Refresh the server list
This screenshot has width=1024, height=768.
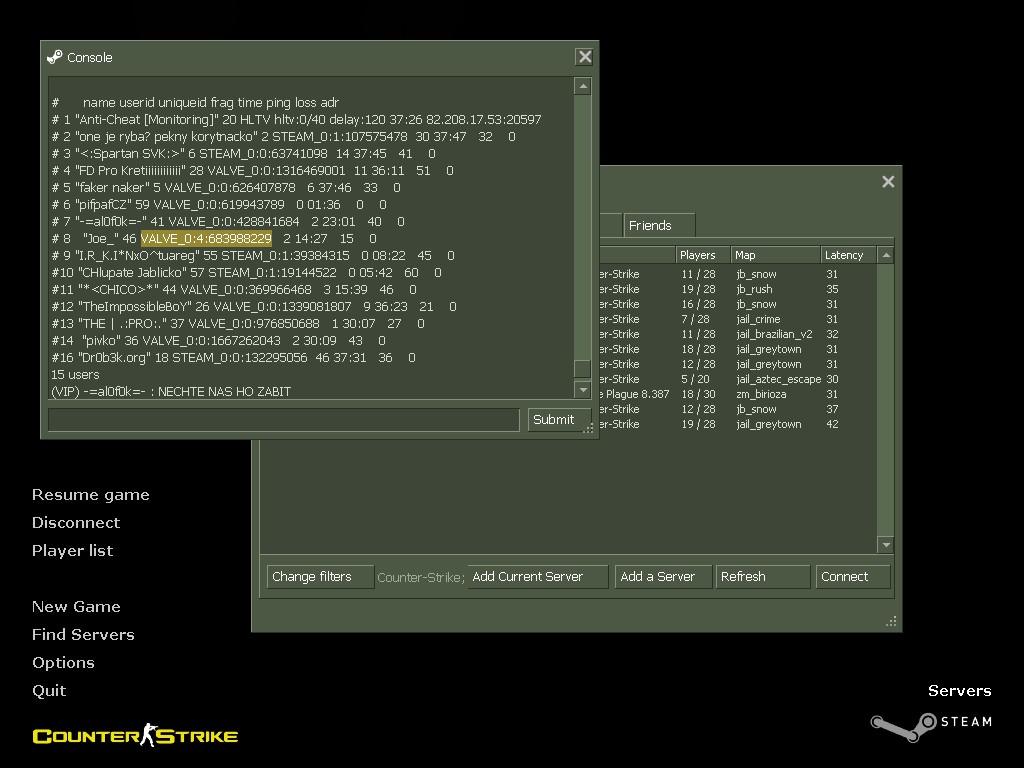point(763,577)
